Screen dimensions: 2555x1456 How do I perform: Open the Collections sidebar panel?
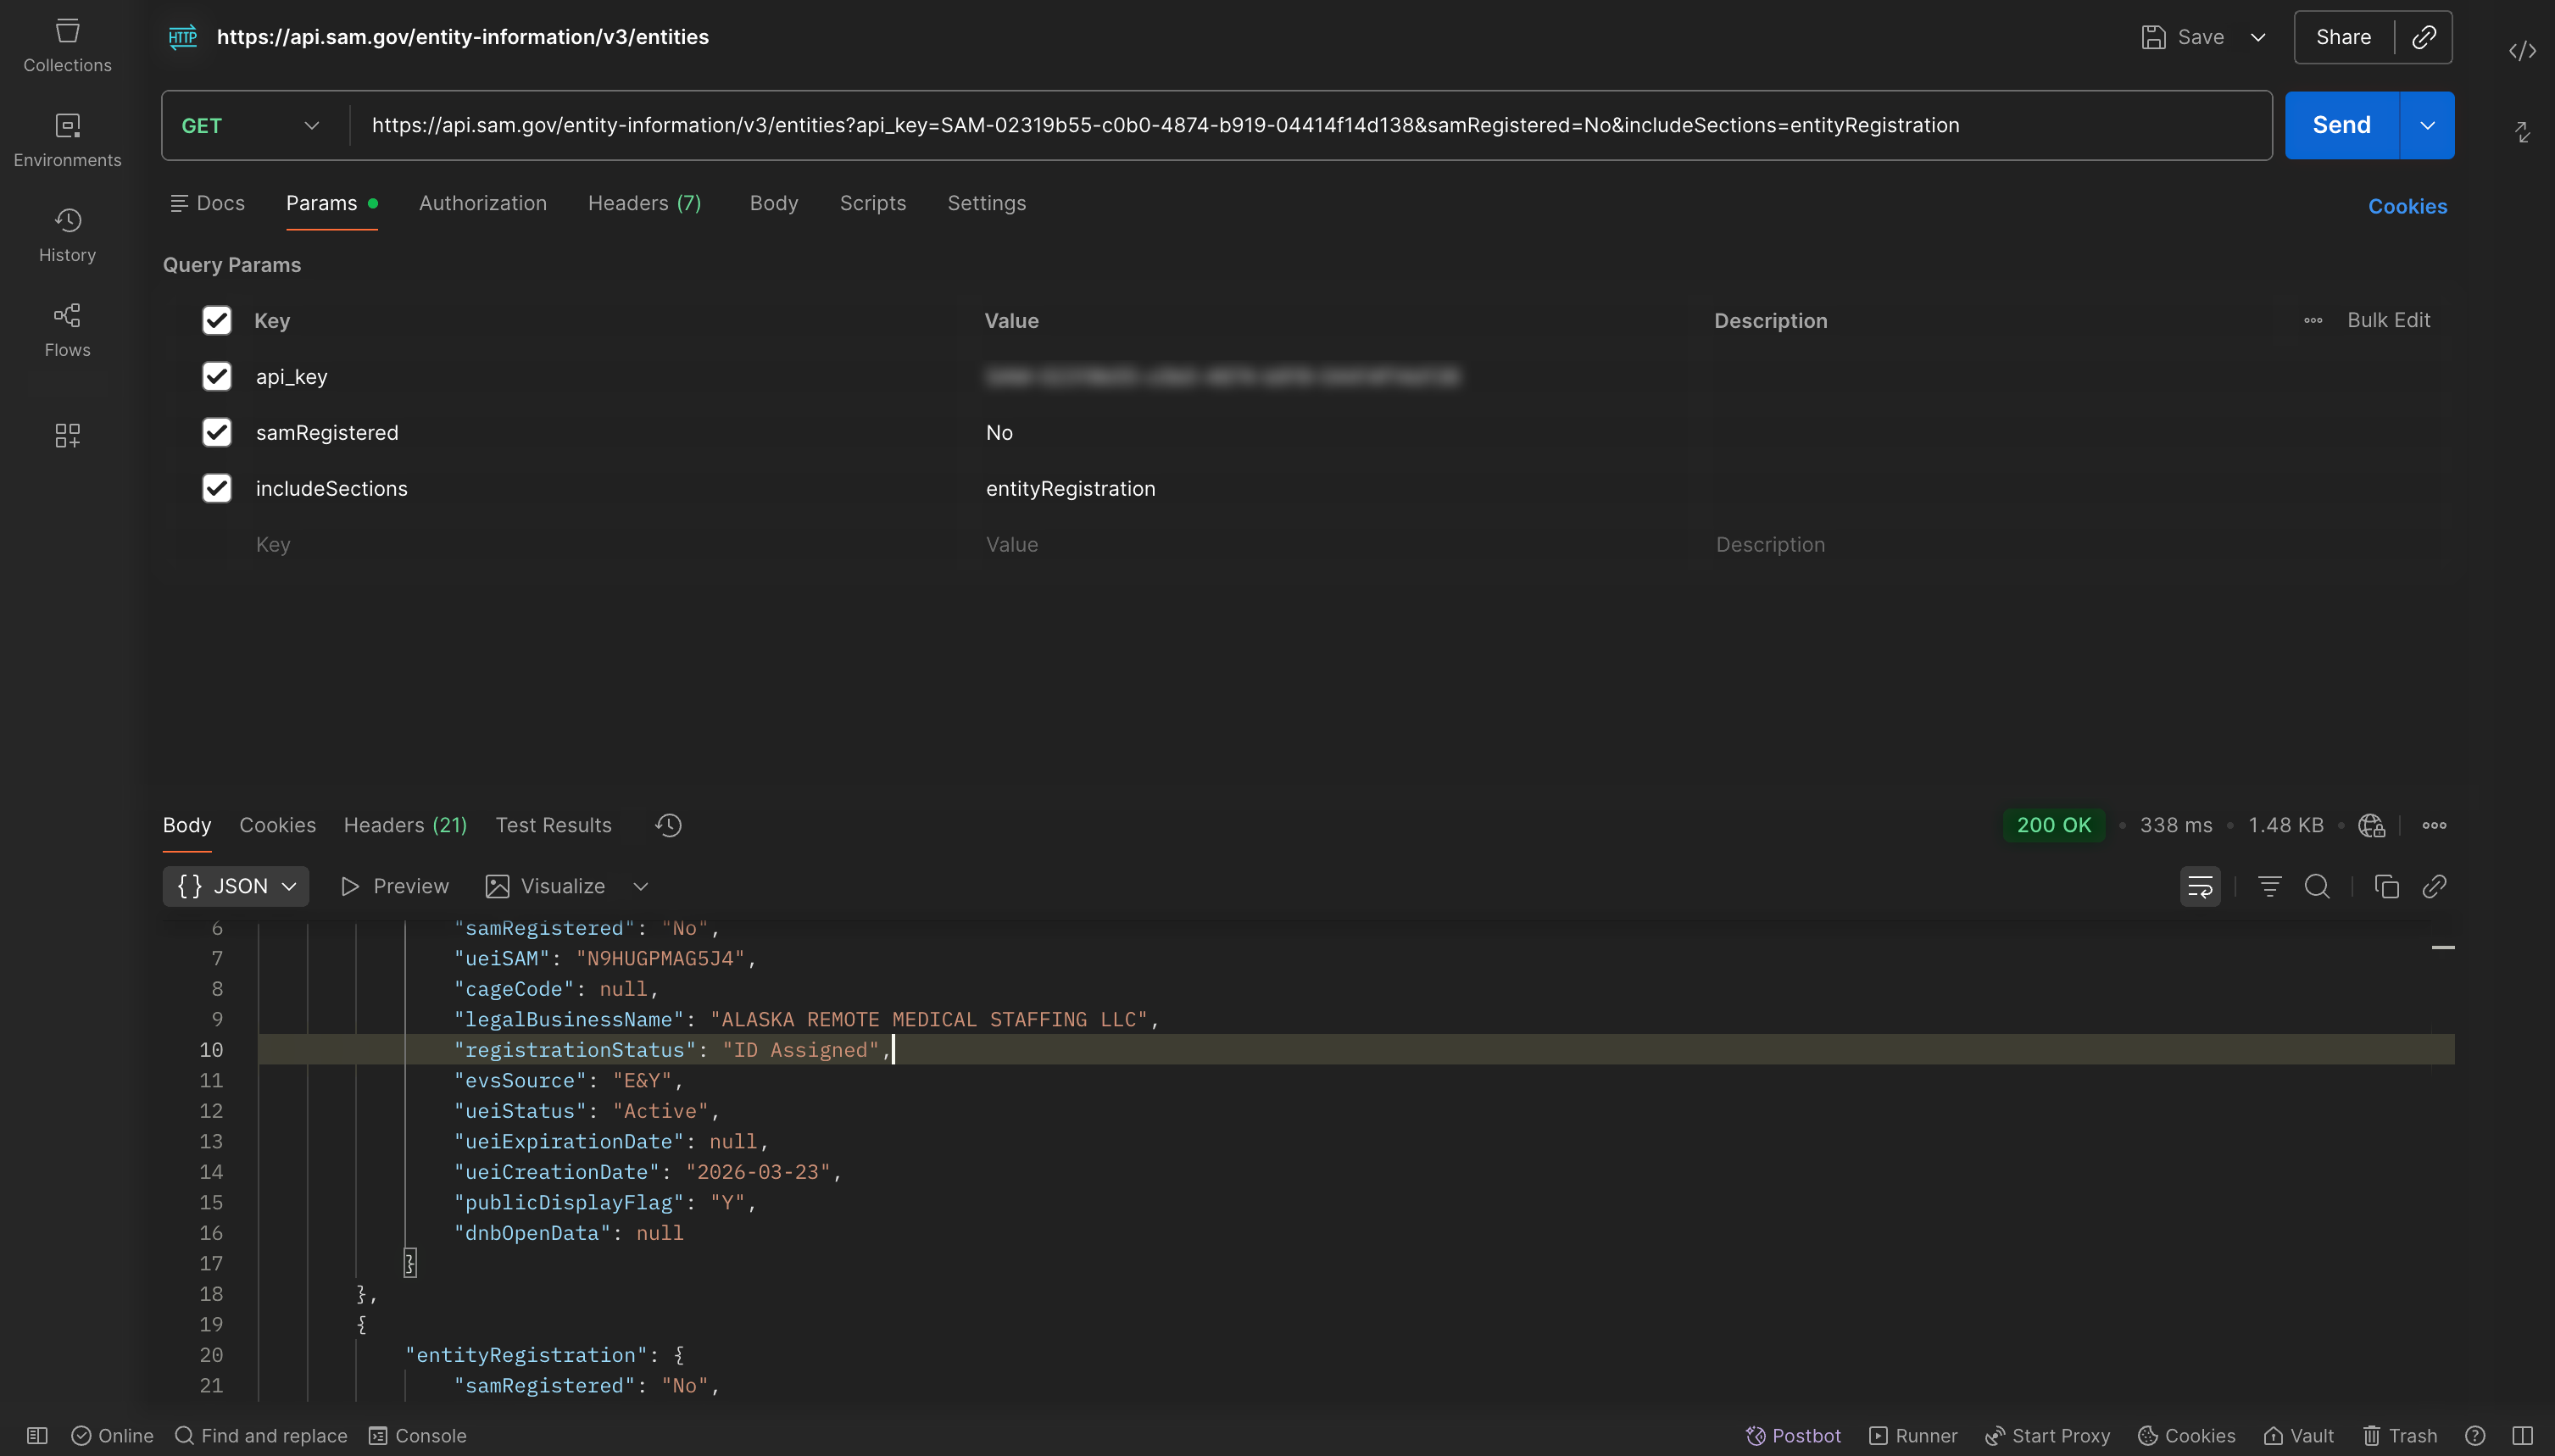click(67, 46)
